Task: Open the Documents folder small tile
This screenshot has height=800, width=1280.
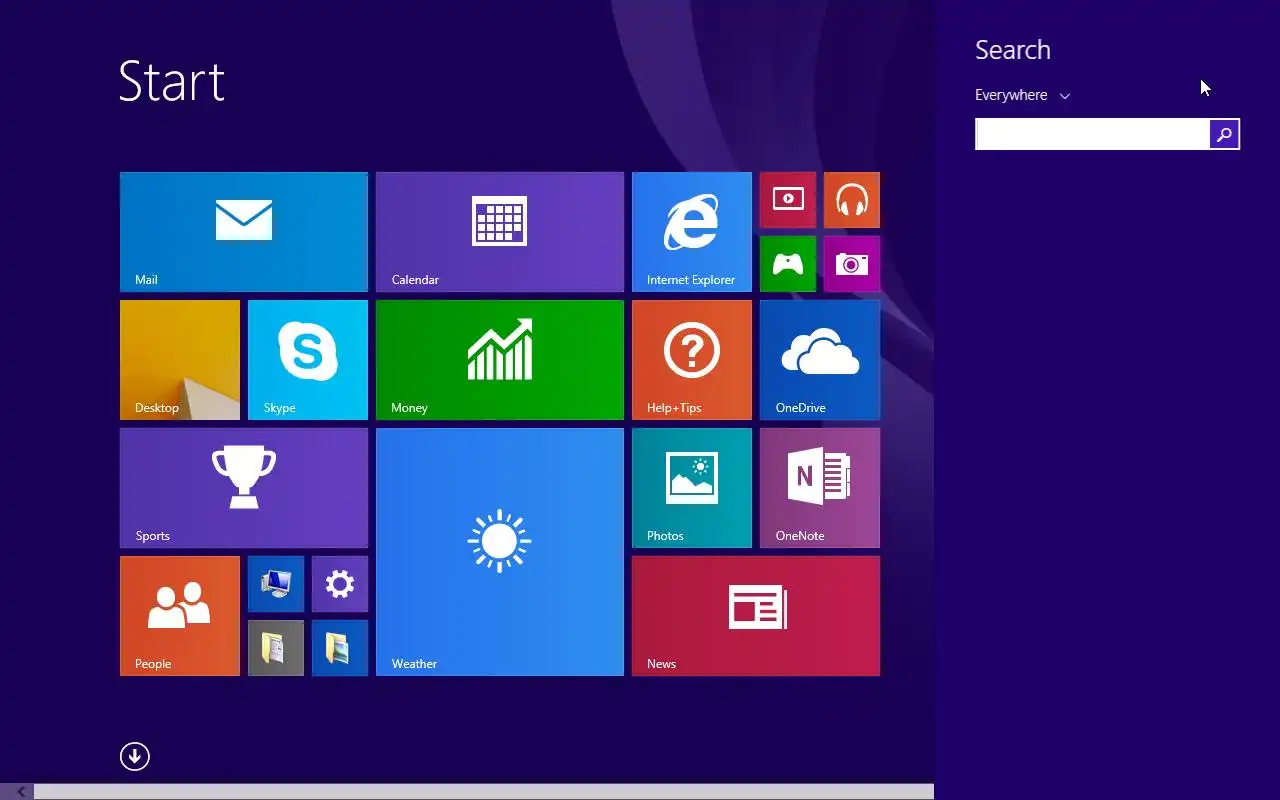Action: click(x=276, y=648)
